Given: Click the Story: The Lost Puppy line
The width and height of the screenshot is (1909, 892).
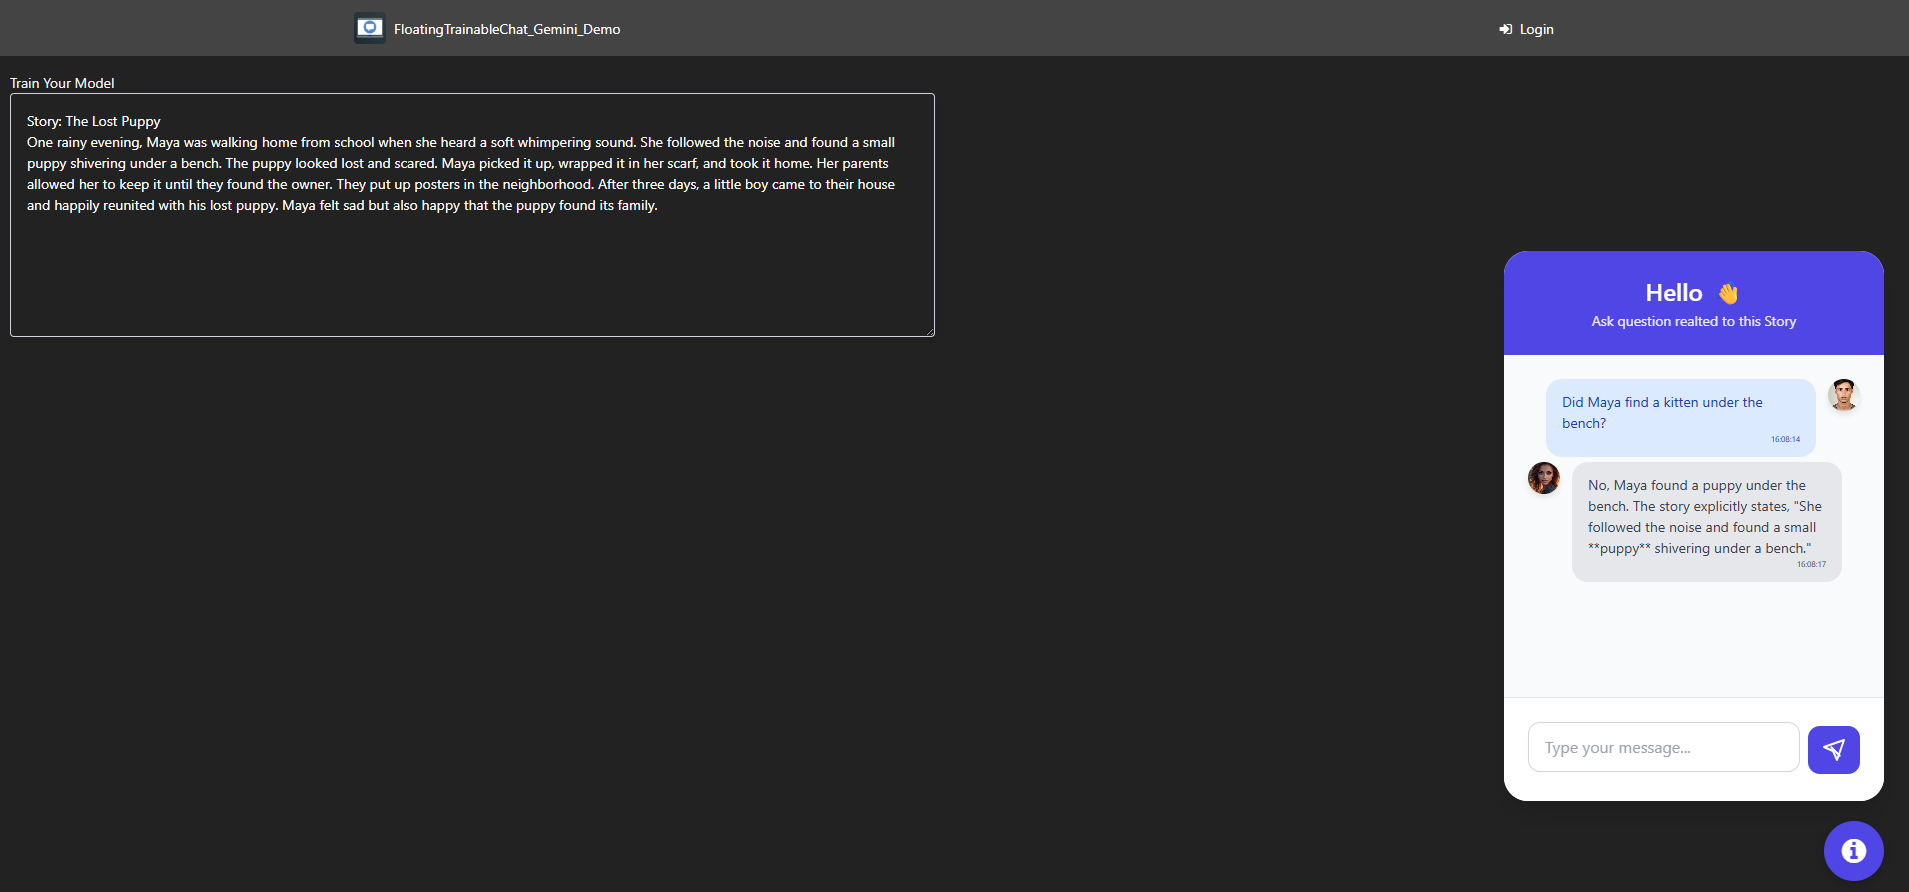Looking at the screenshot, I should point(94,121).
